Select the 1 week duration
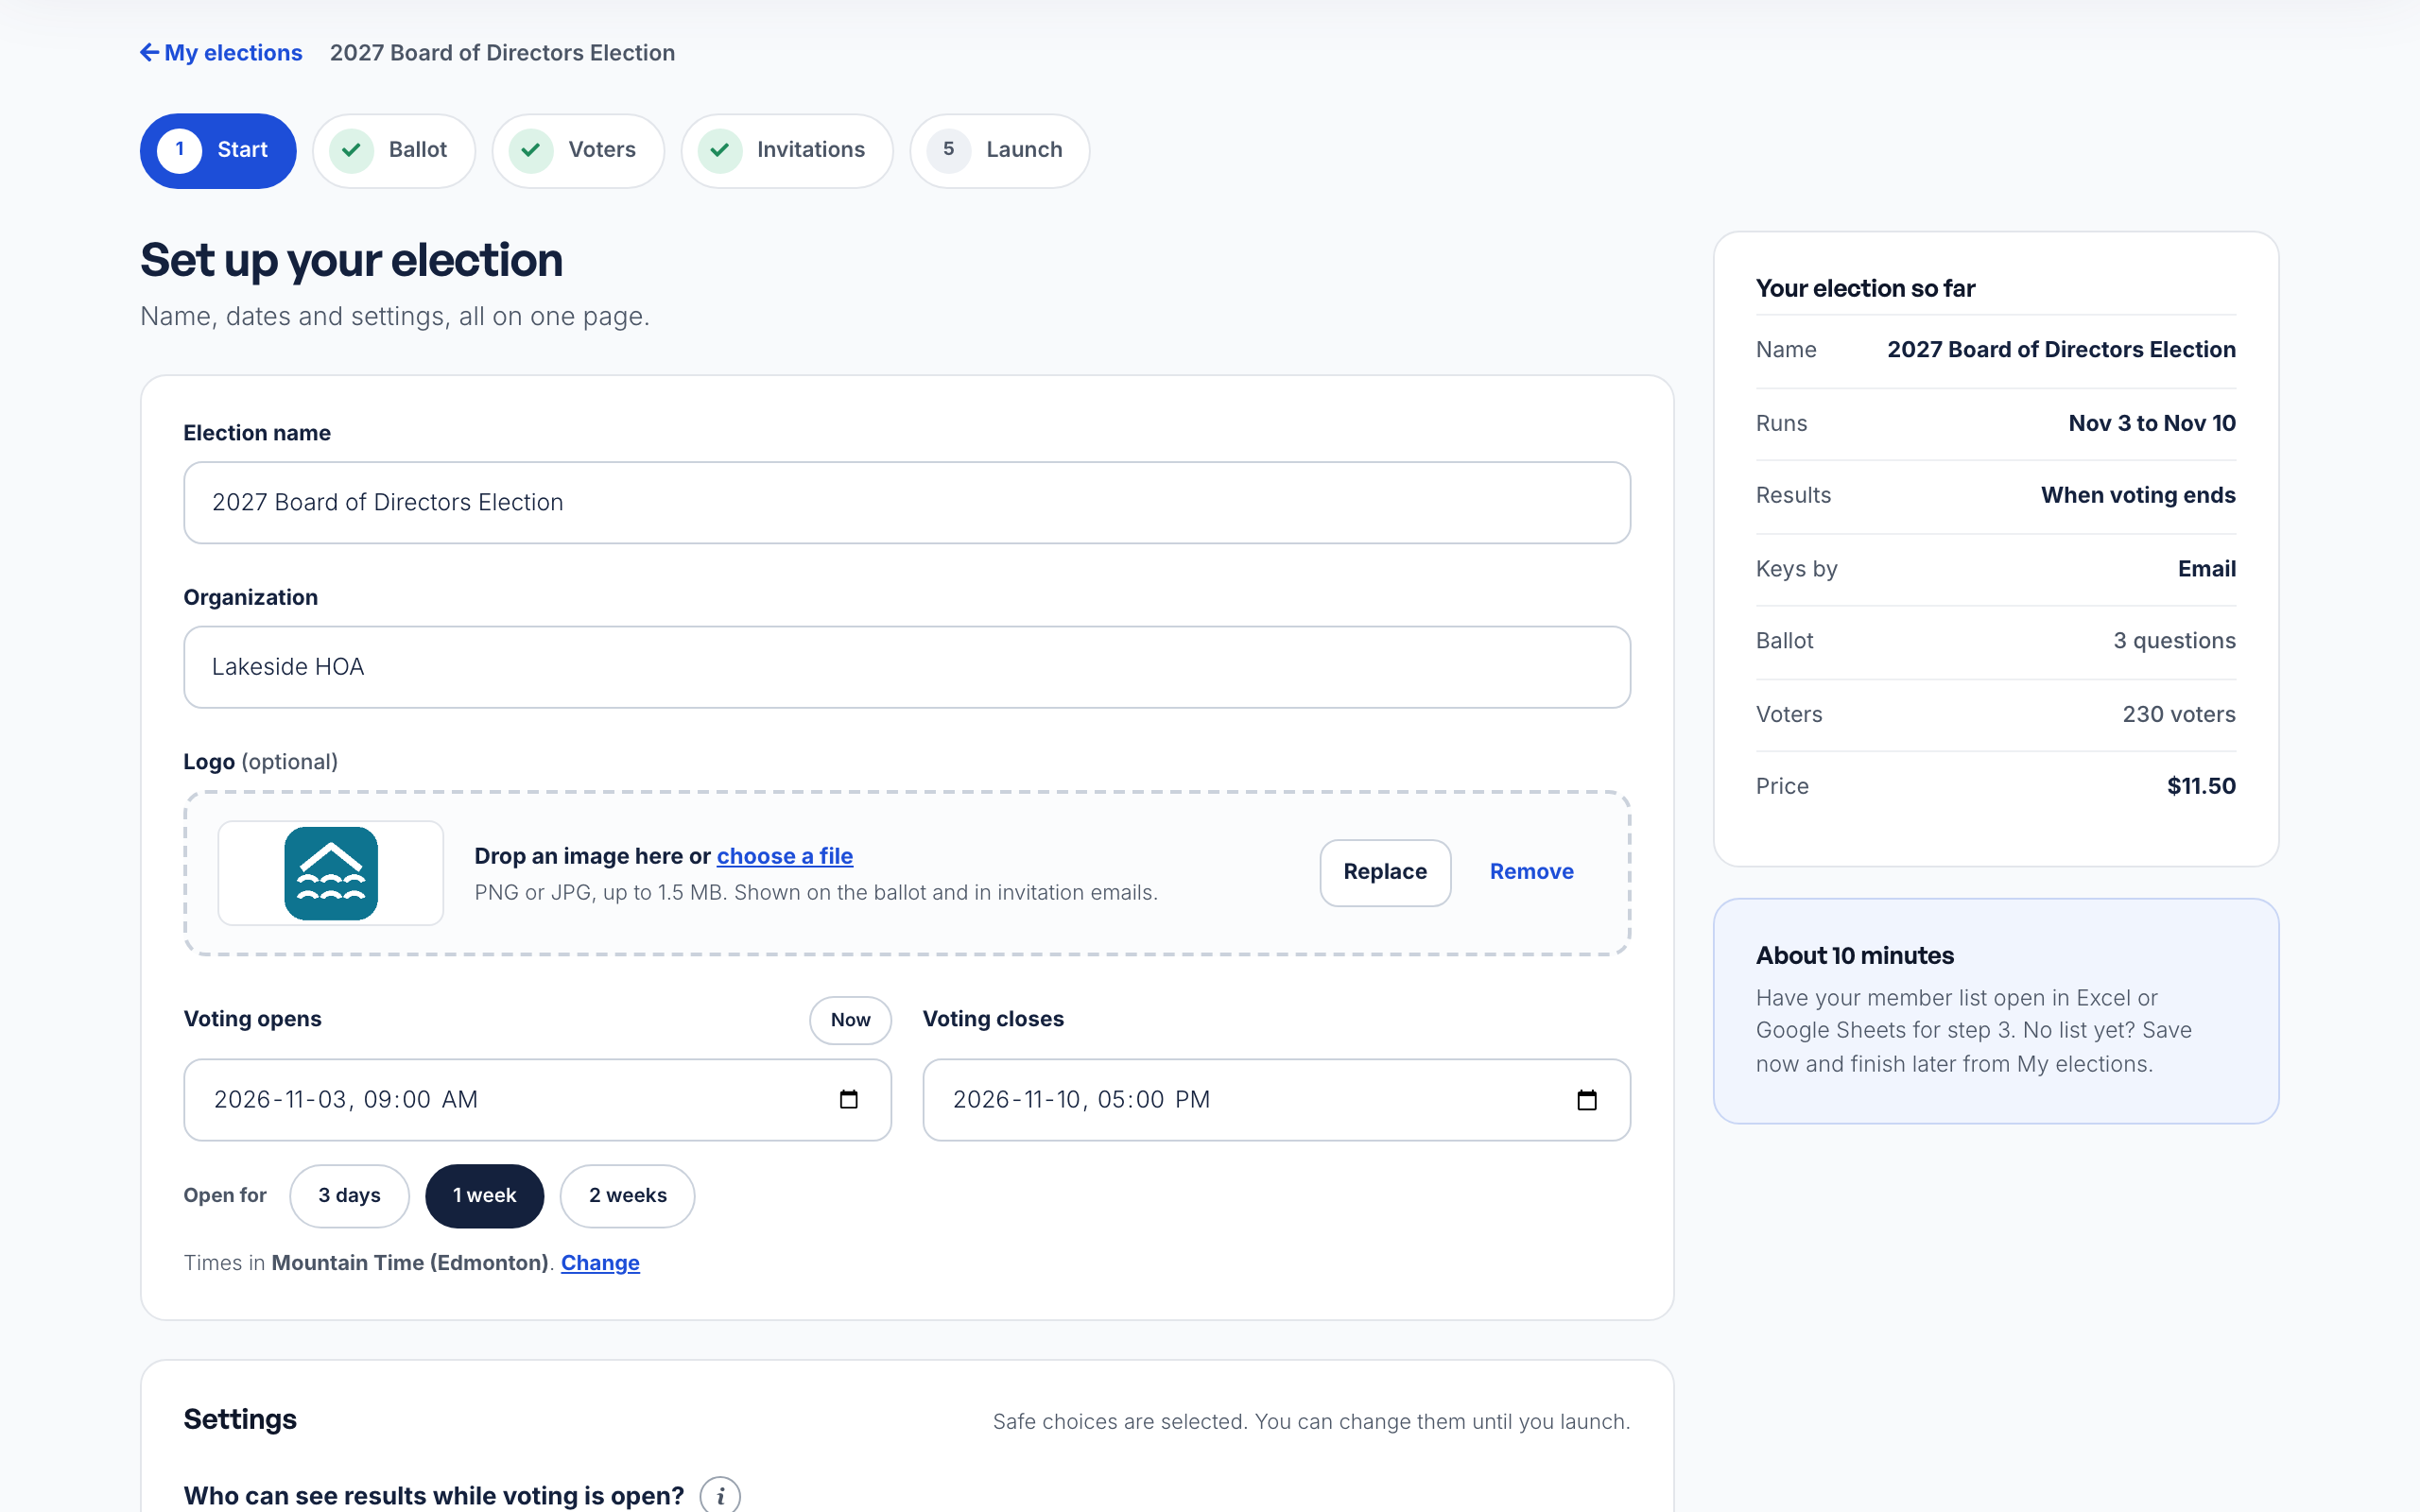Image resolution: width=2420 pixels, height=1512 pixels. (x=484, y=1196)
